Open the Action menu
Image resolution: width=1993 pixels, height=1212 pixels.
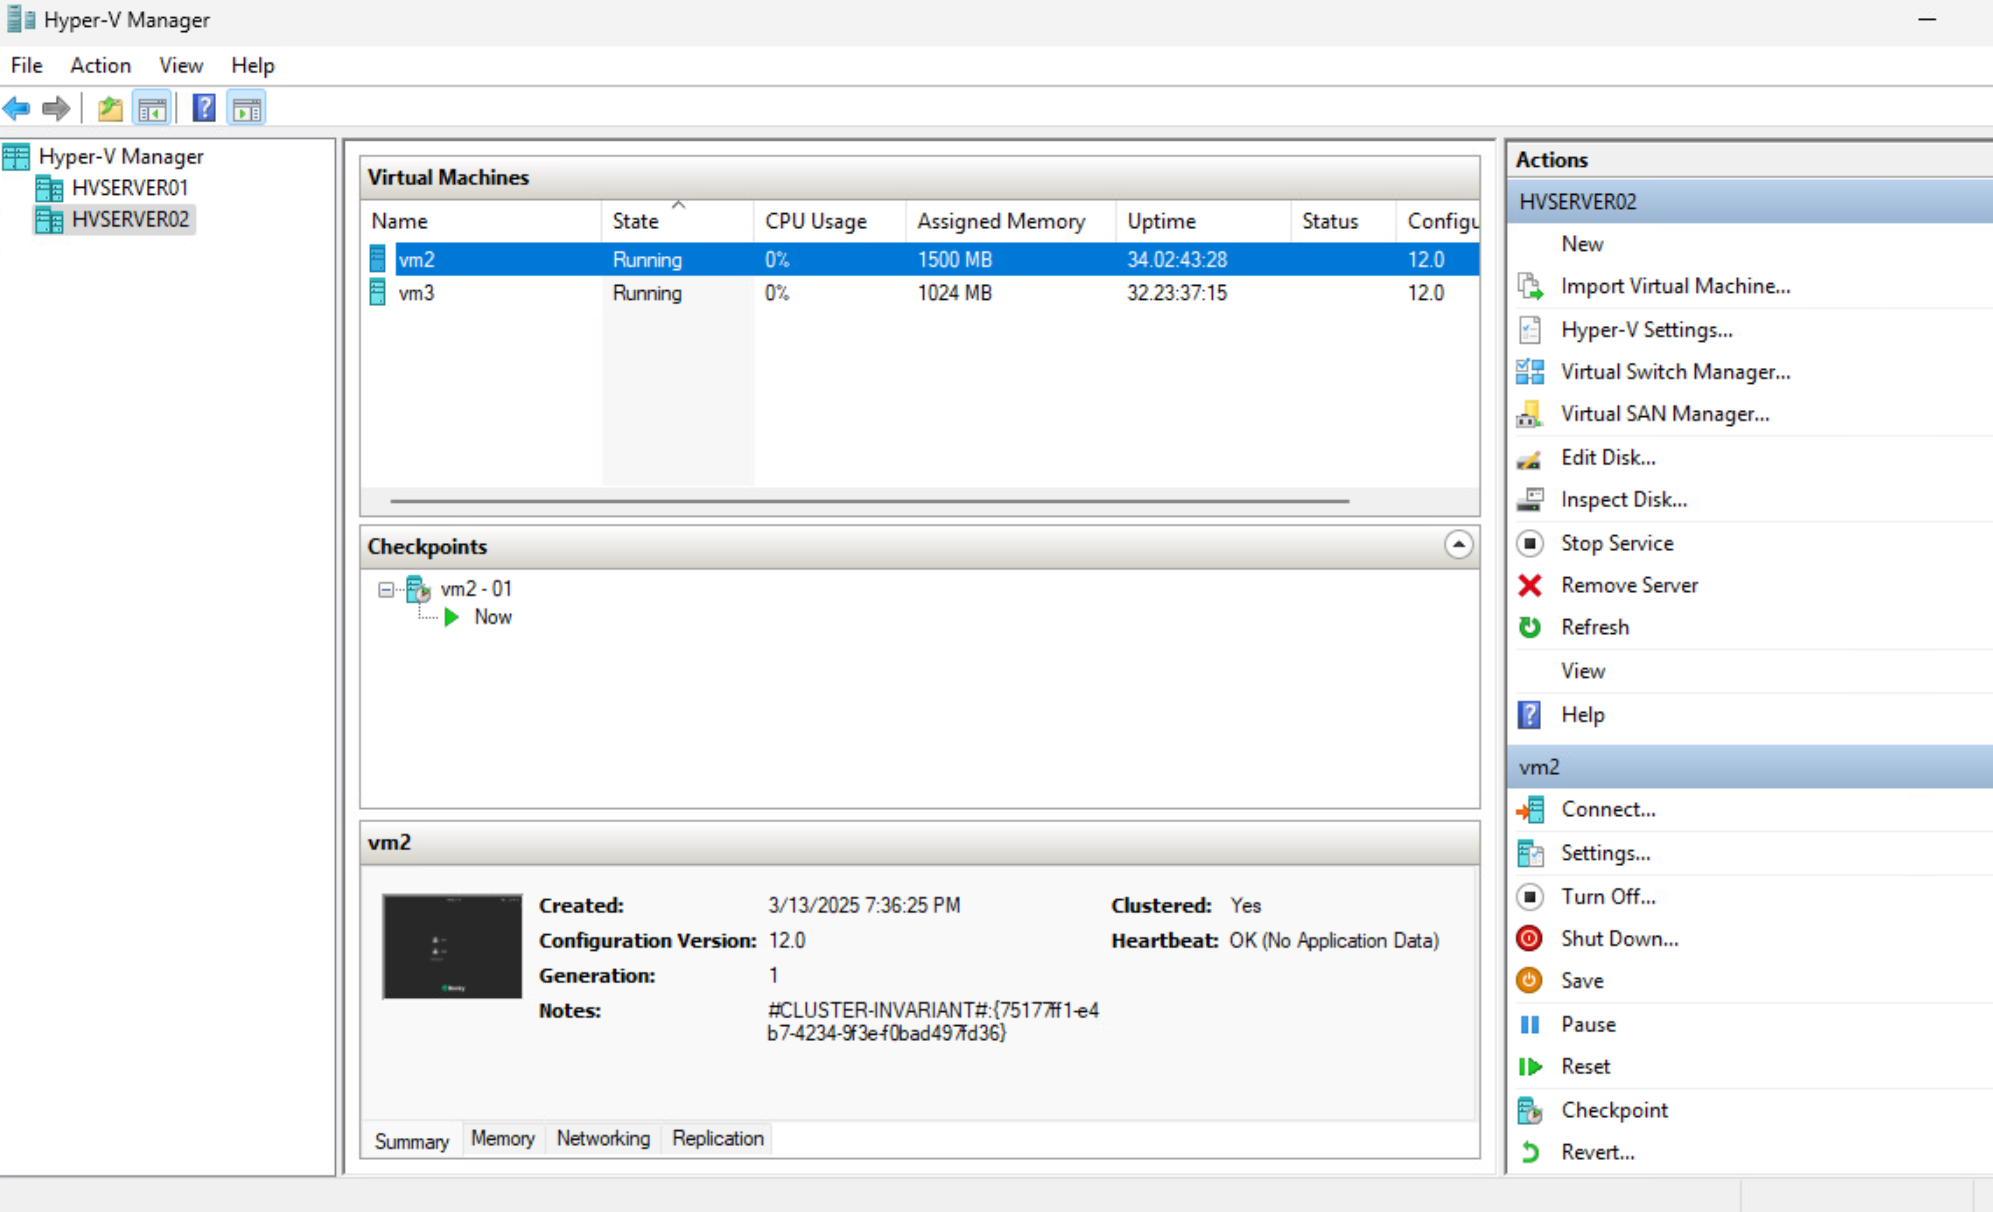pos(100,65)
